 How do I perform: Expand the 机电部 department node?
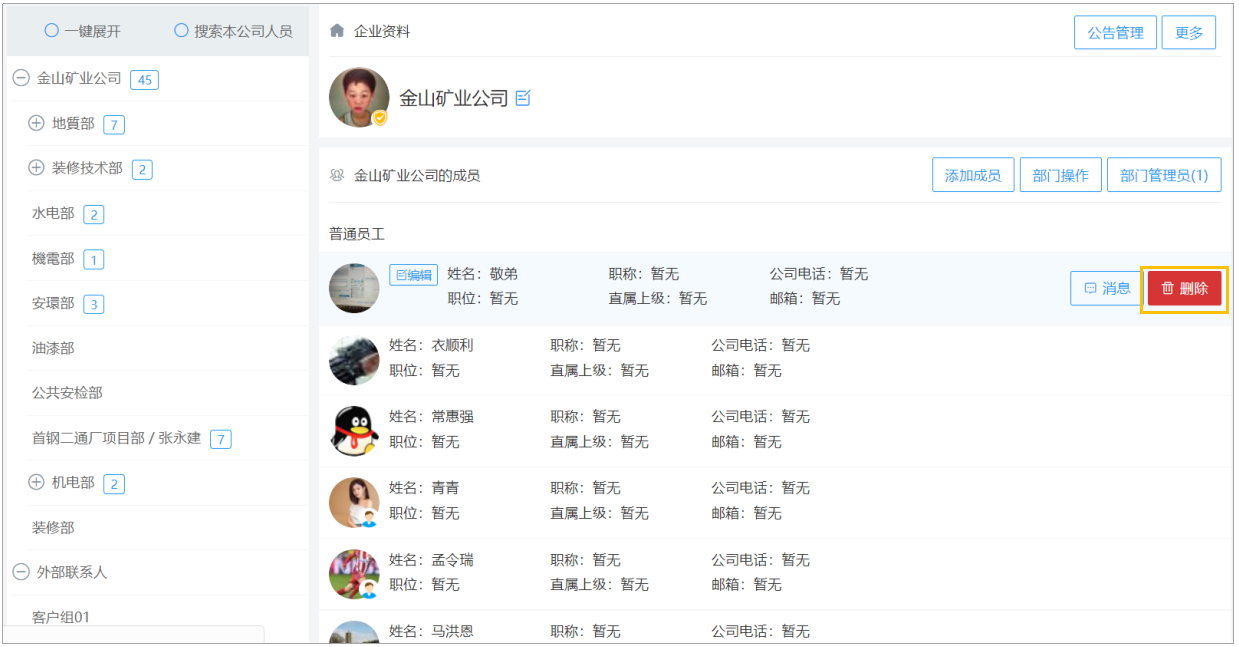point(36,483)
